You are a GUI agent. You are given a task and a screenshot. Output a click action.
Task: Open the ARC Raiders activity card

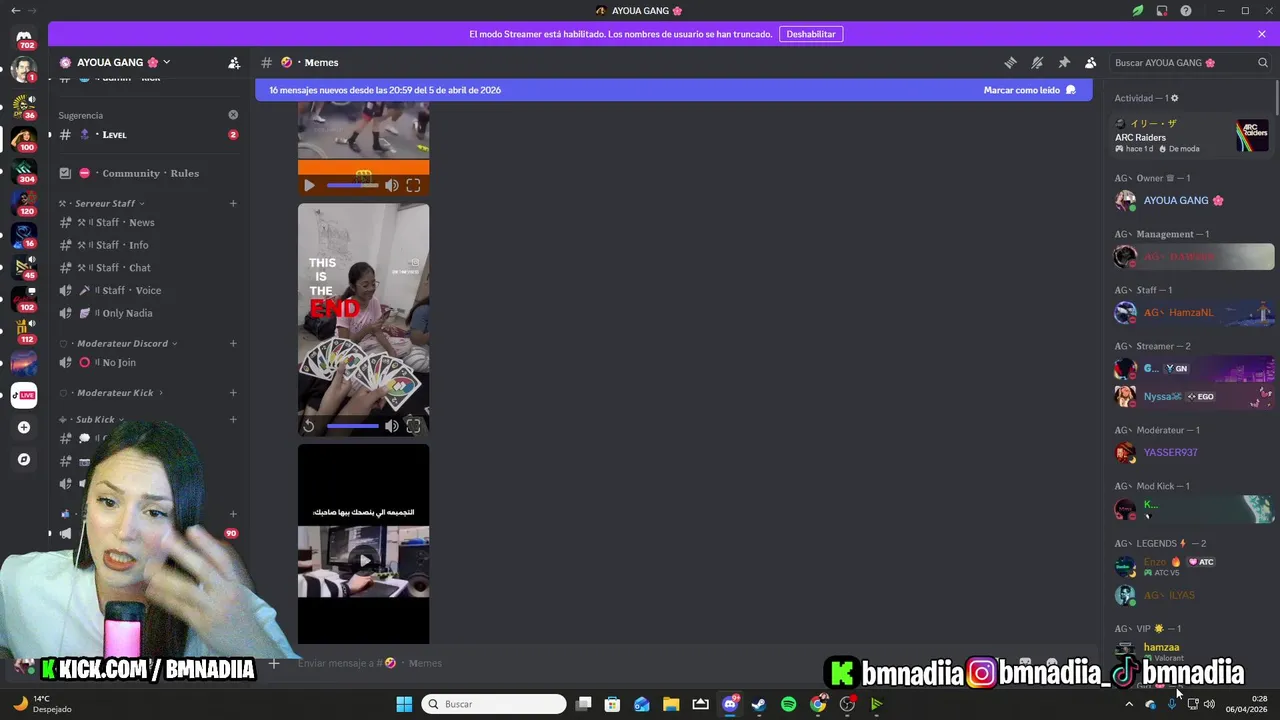(x=1193, y=135)
